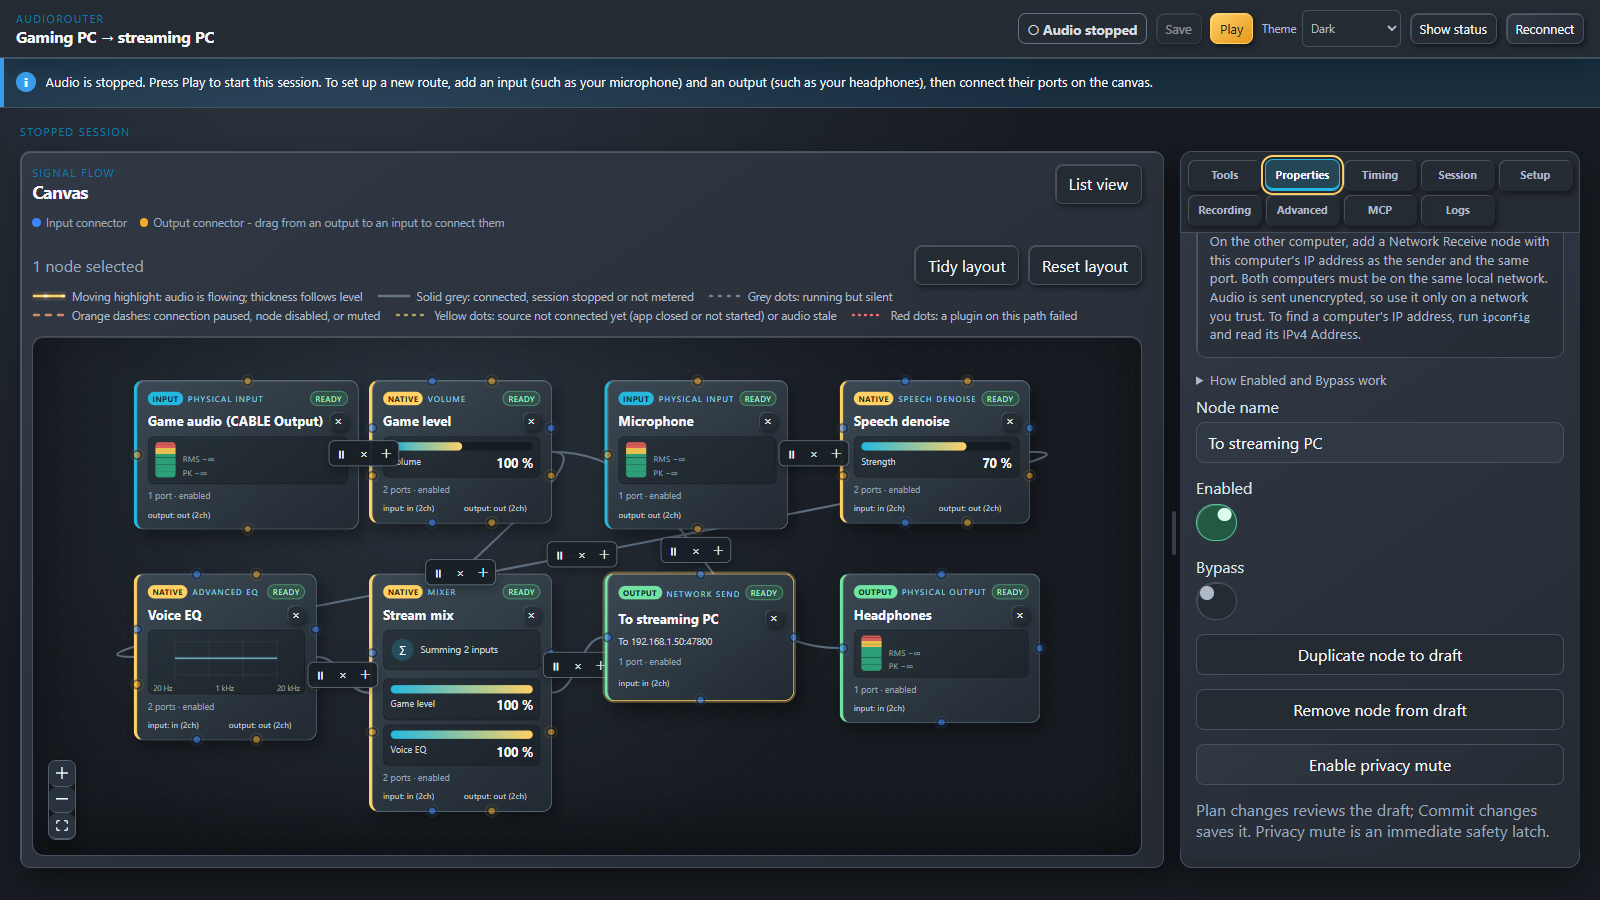Click the plus icon on the Microphone to Speech denoise connection

pos(836,454)
